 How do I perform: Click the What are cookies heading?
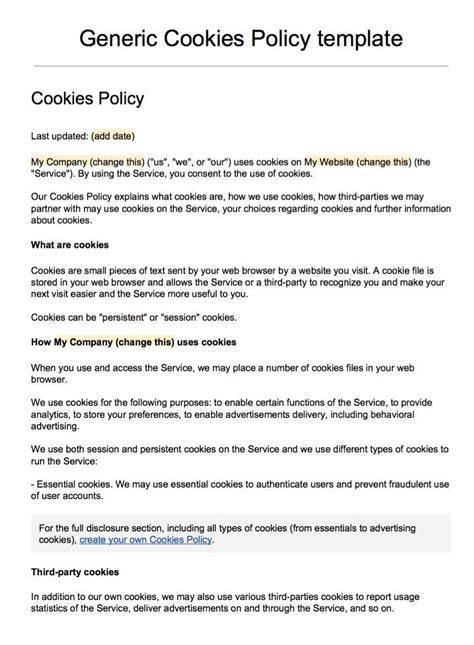tap(70, 245)
